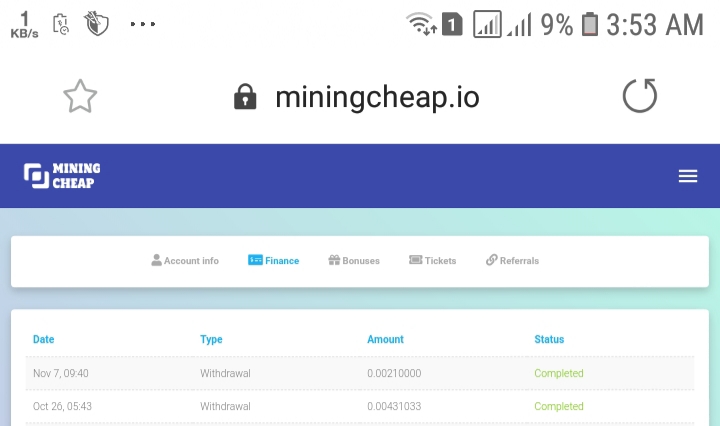Tap the KB/s network speed indicator
This screenshot has height=426, width=720.
click(x=24, y=25)
